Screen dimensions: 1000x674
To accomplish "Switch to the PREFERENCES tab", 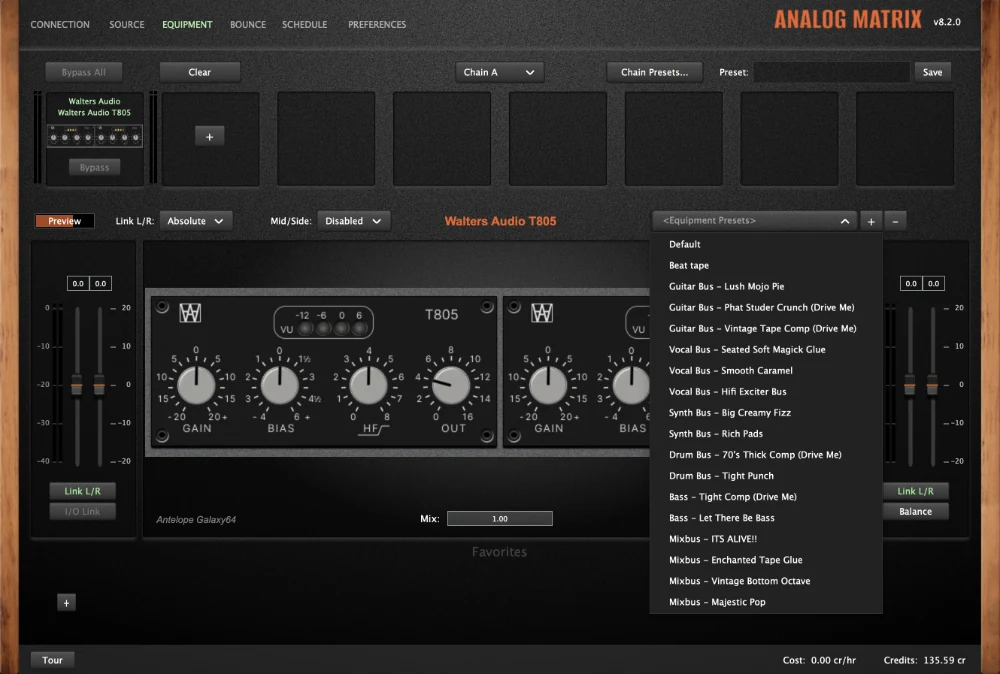I will coord(377,24).
